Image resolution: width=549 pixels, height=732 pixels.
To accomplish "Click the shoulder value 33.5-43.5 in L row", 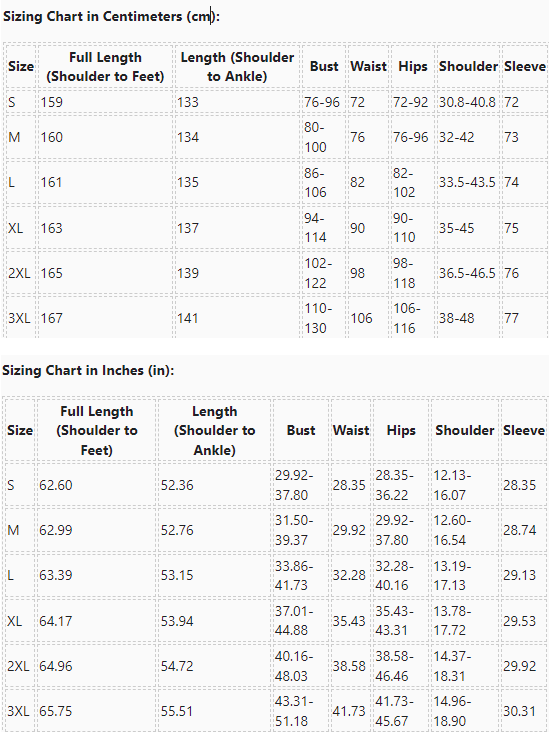I will 467,182.
